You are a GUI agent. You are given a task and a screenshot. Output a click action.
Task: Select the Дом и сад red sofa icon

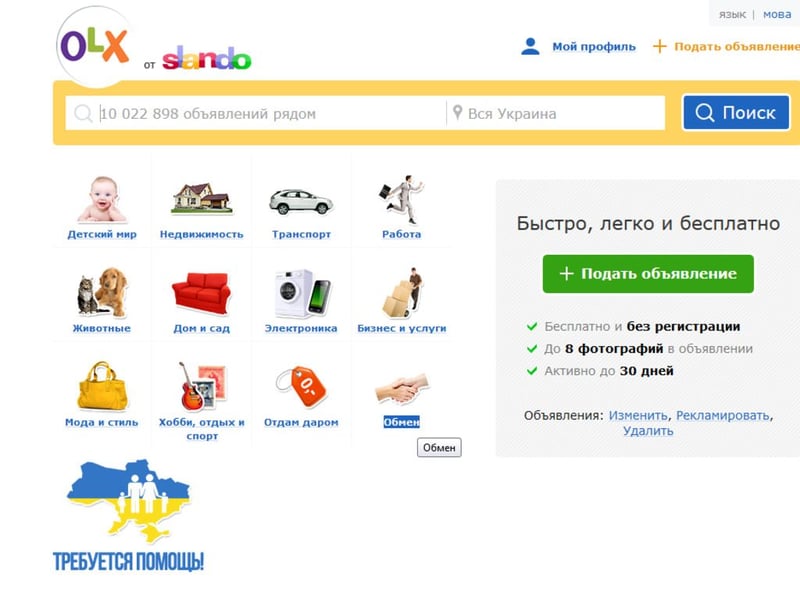(202, 294)
